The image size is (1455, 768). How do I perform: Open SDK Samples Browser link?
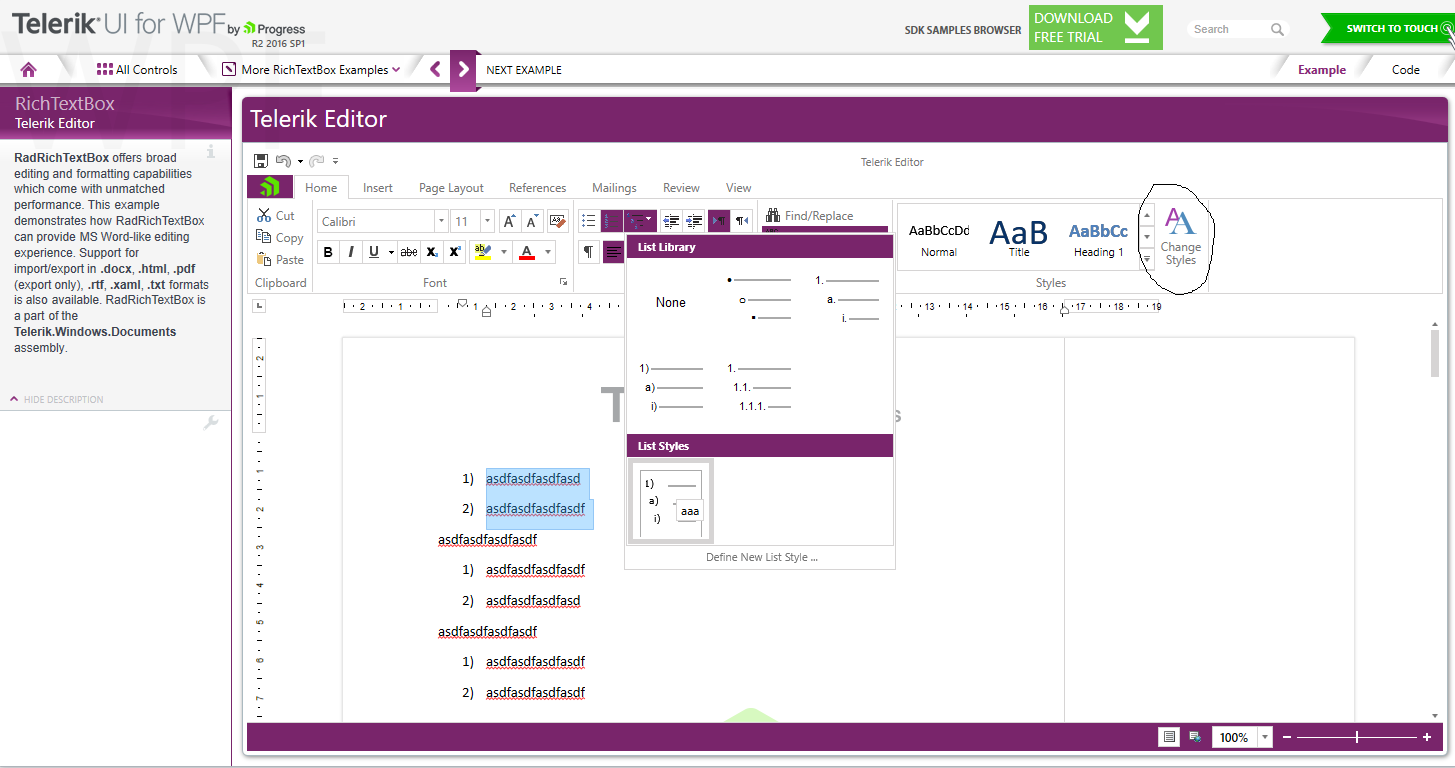(963, 30)
